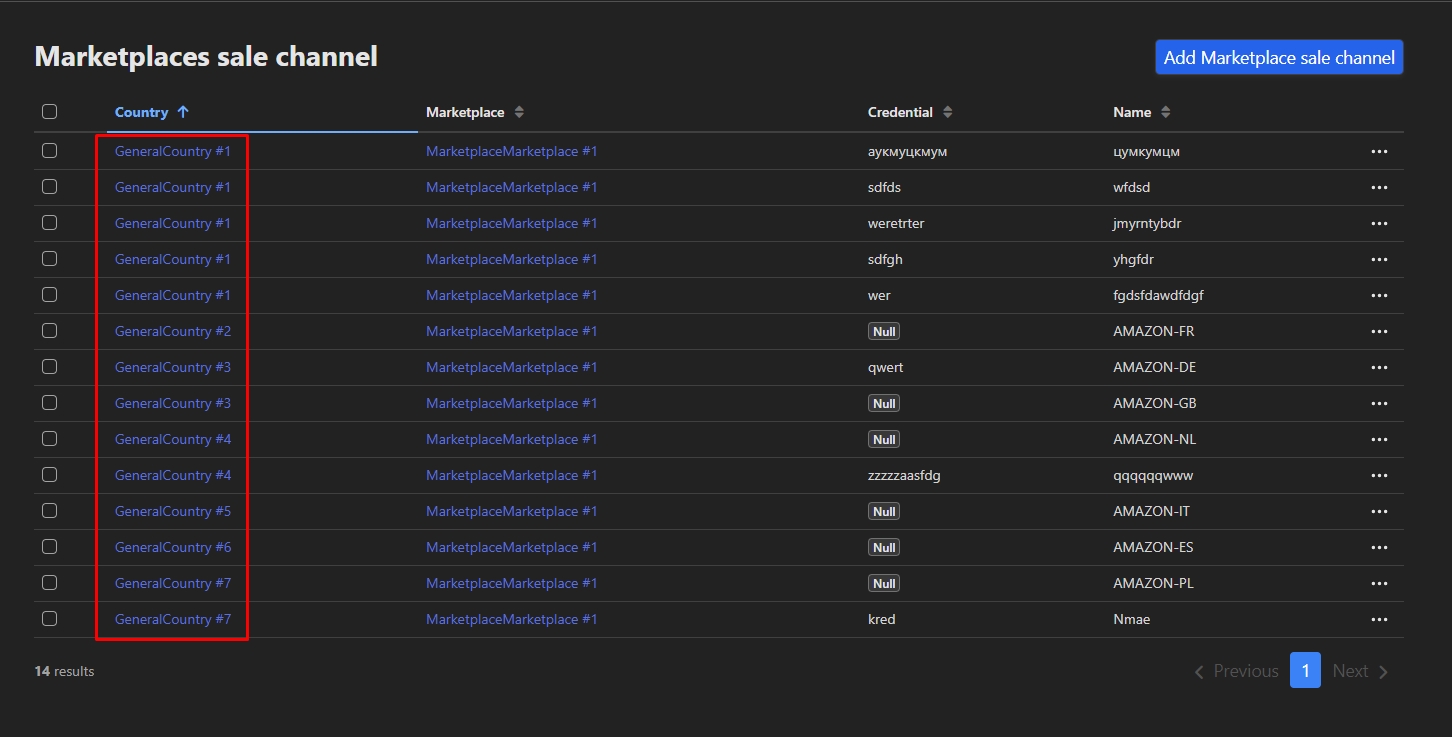Open MarketplaceMarketplace #1 in the AMAZON-ES row
Viewport: 1452px width, 737px height.
(511, 547)
